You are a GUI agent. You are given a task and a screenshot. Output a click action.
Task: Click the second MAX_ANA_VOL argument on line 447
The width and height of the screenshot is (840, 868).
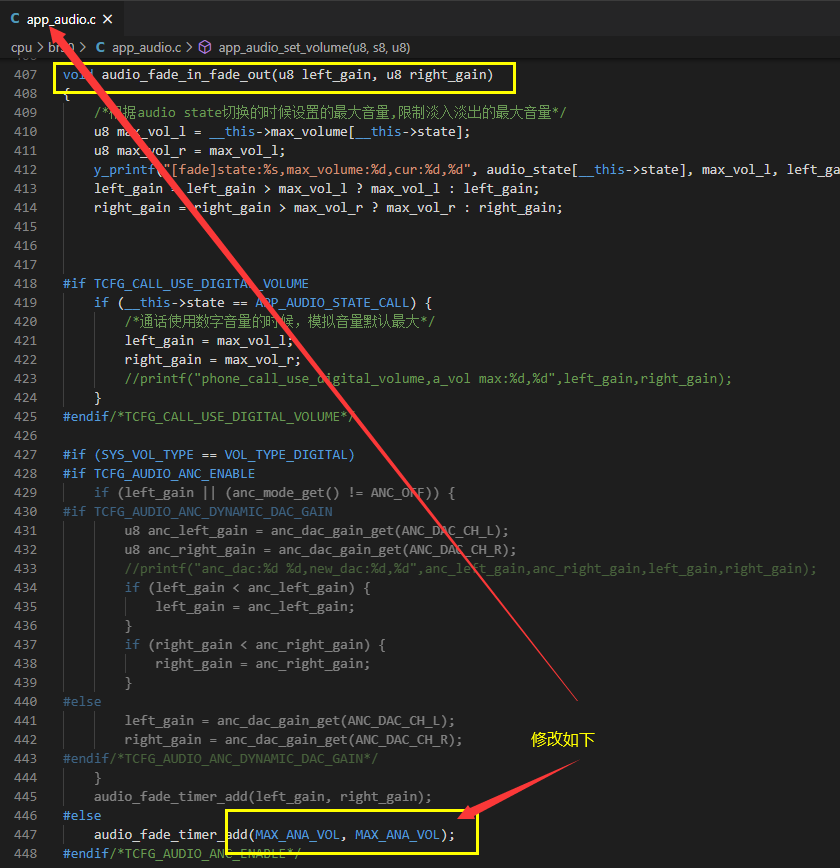coord(398,835)
